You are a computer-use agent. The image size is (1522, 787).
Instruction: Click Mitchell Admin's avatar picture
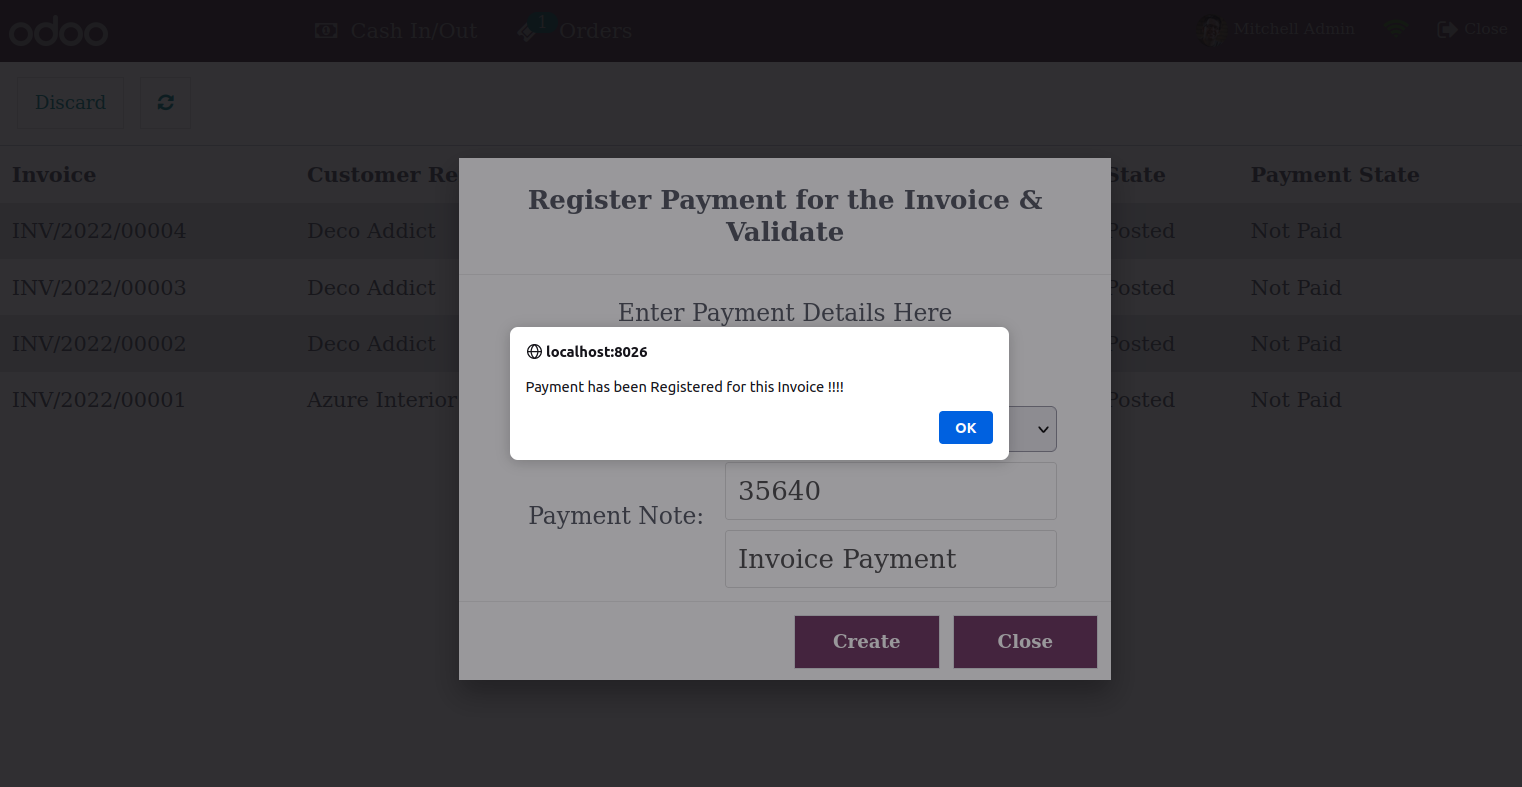(1212, 30)
